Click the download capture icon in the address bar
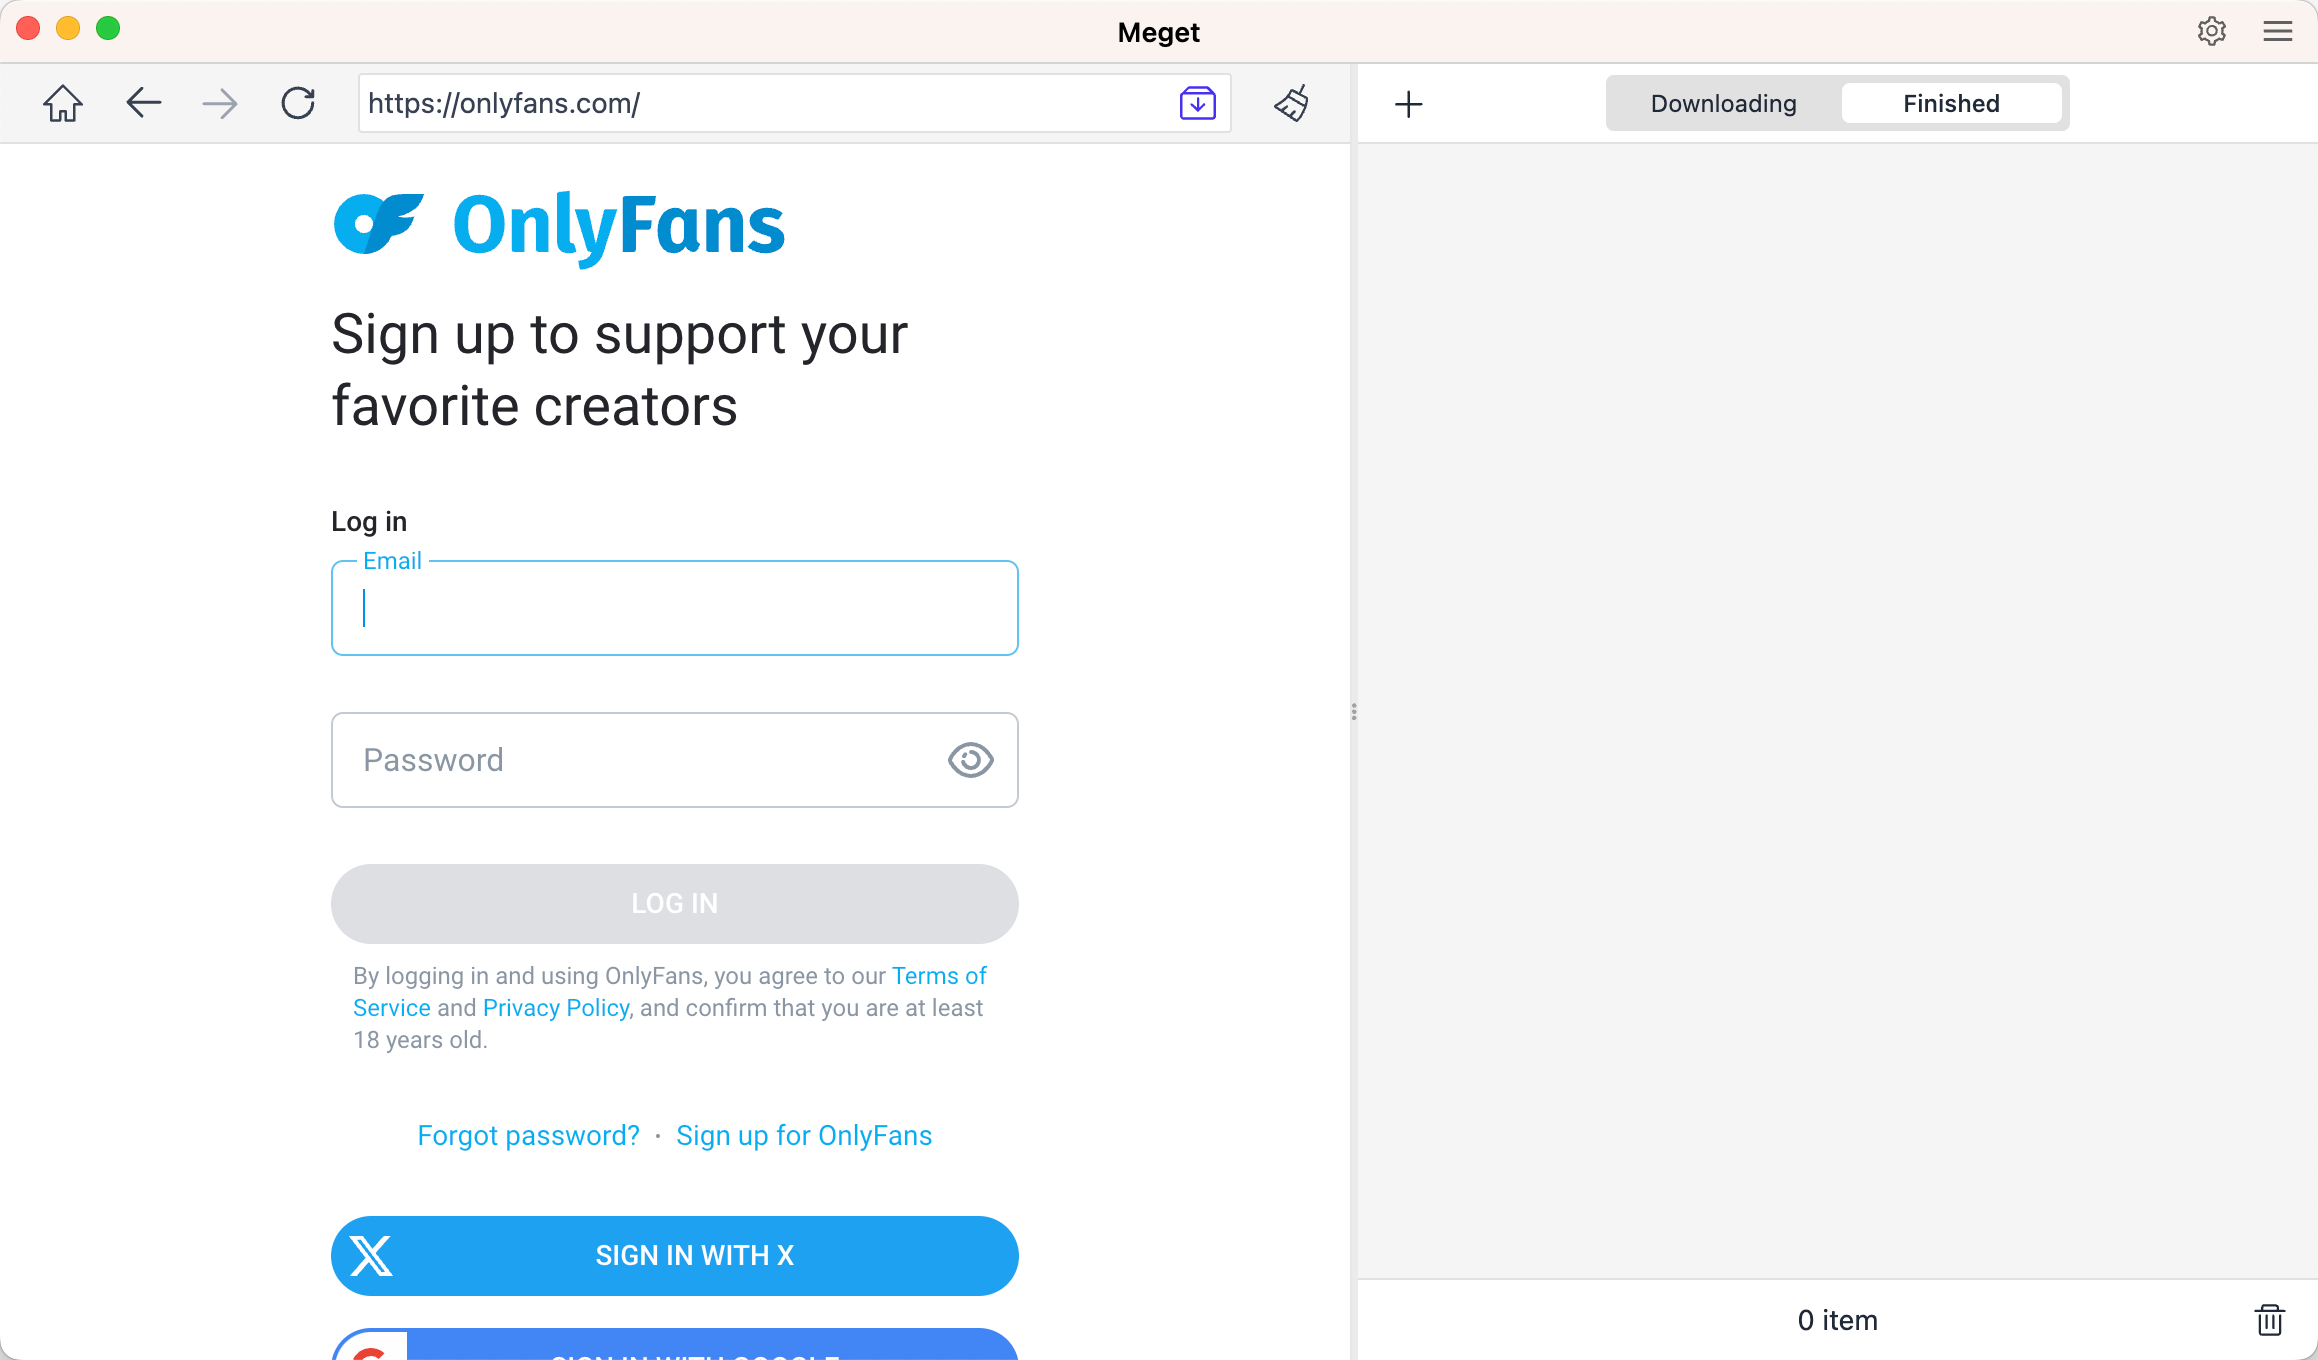This screenshot has height=1360, width=2318. click(1196, 103)
